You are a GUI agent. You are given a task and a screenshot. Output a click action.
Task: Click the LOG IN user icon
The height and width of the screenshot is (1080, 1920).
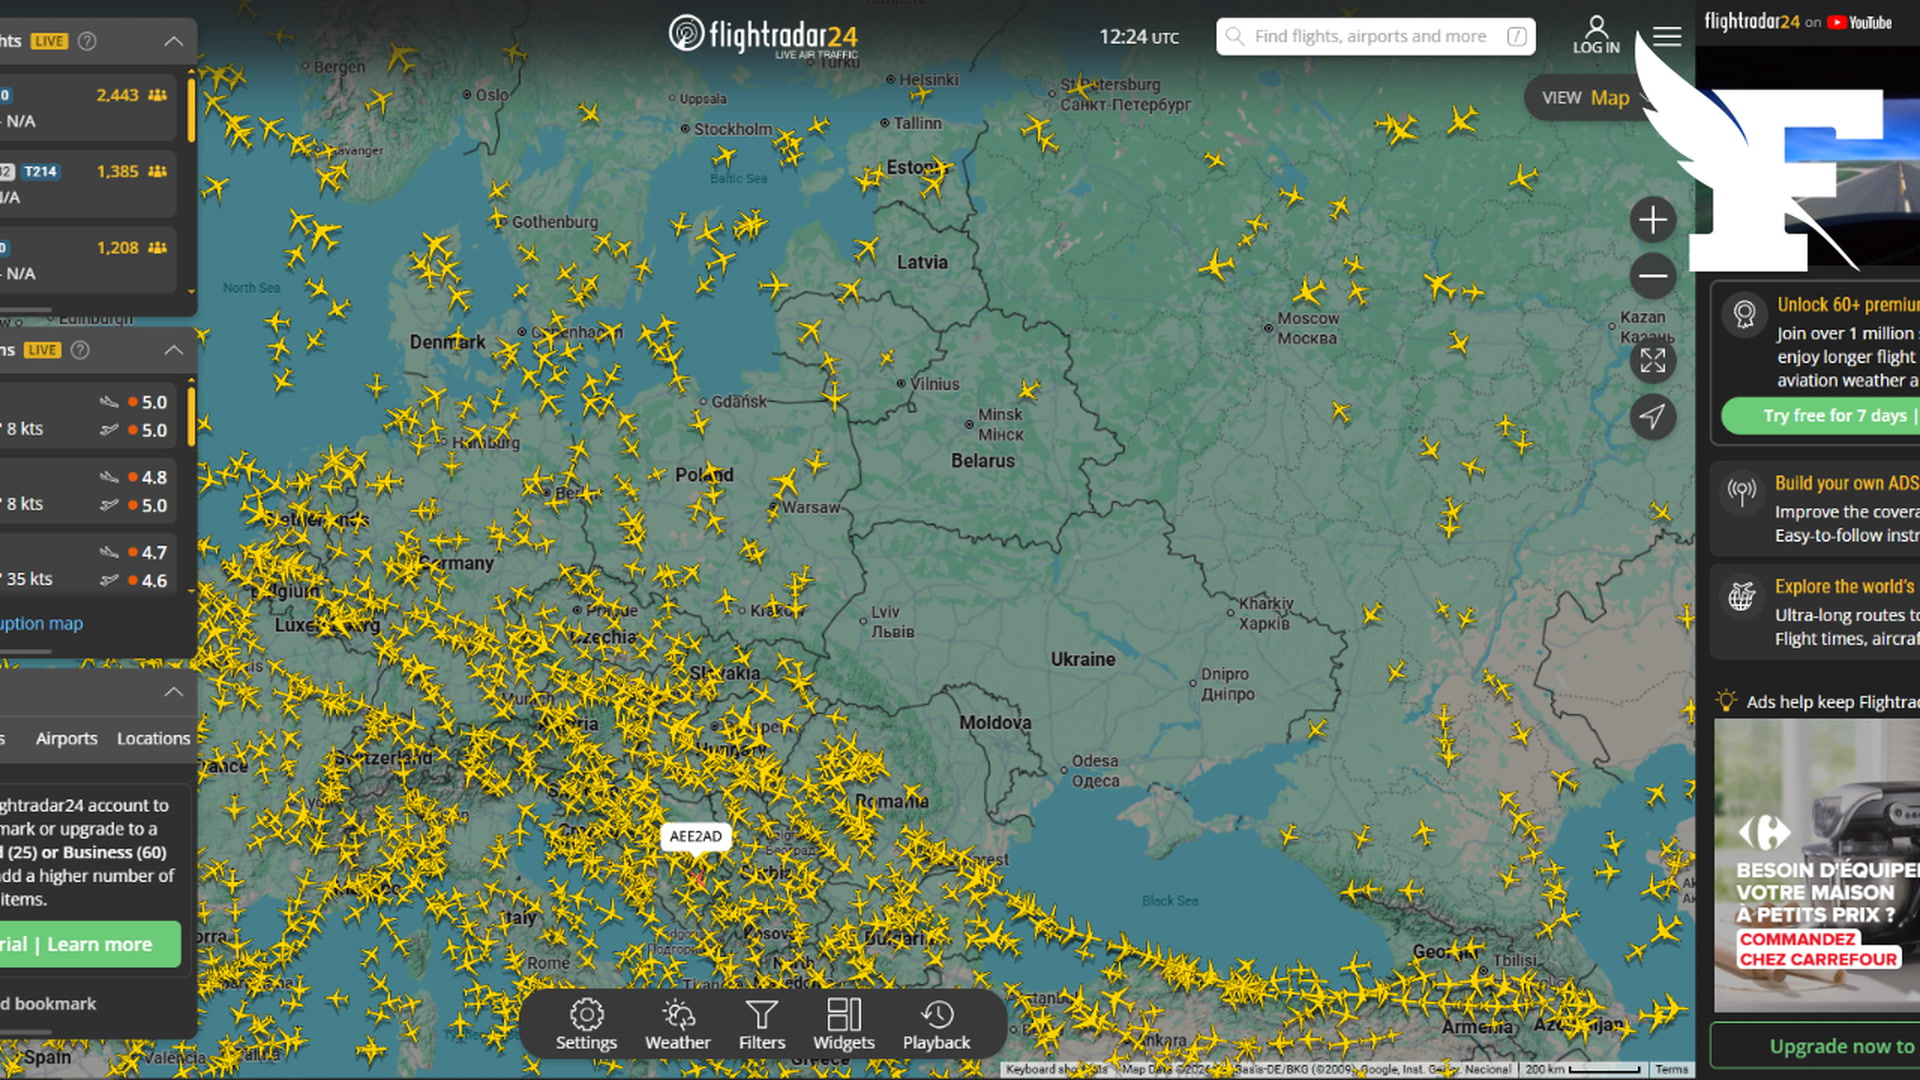(x=1596, y=36)
